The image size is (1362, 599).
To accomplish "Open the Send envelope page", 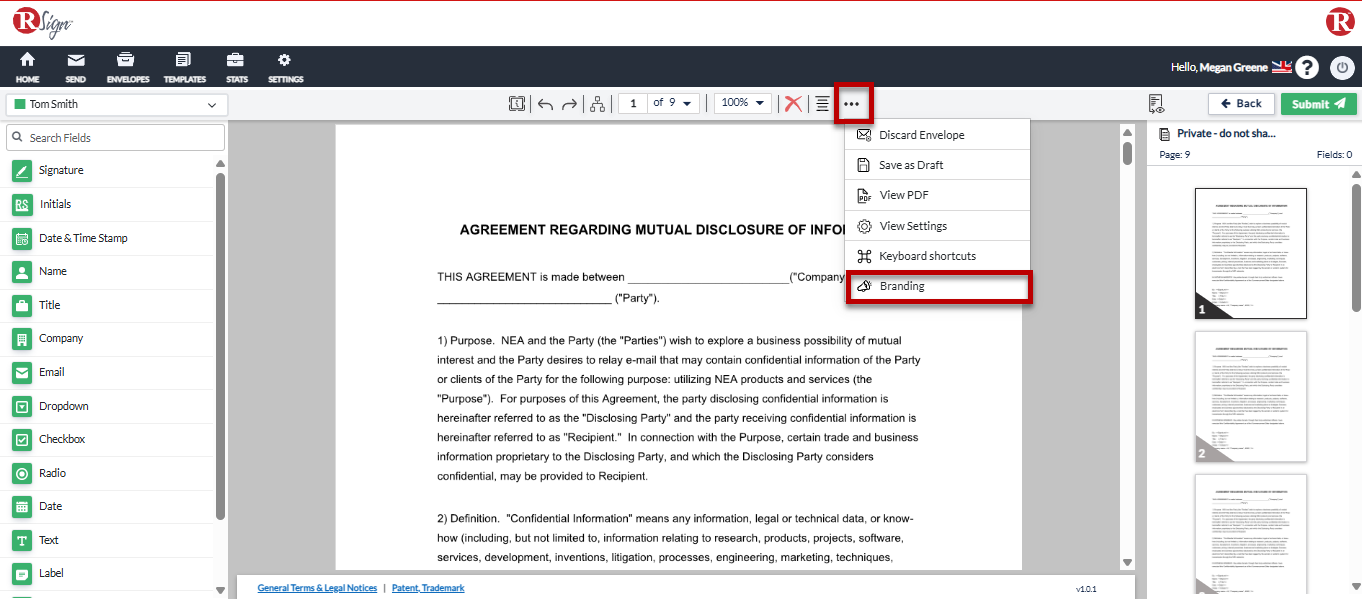I will point(75,67).
